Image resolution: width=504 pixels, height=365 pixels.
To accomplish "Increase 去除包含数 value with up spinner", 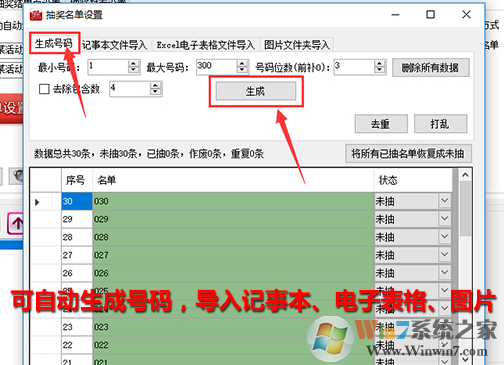I will click(x=155, y=85).
